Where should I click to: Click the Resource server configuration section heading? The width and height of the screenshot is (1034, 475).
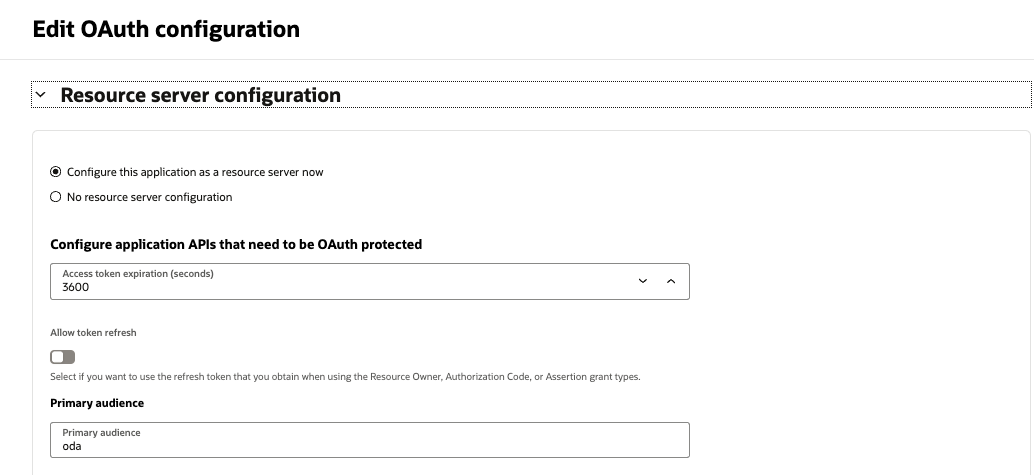pos(200,95)
